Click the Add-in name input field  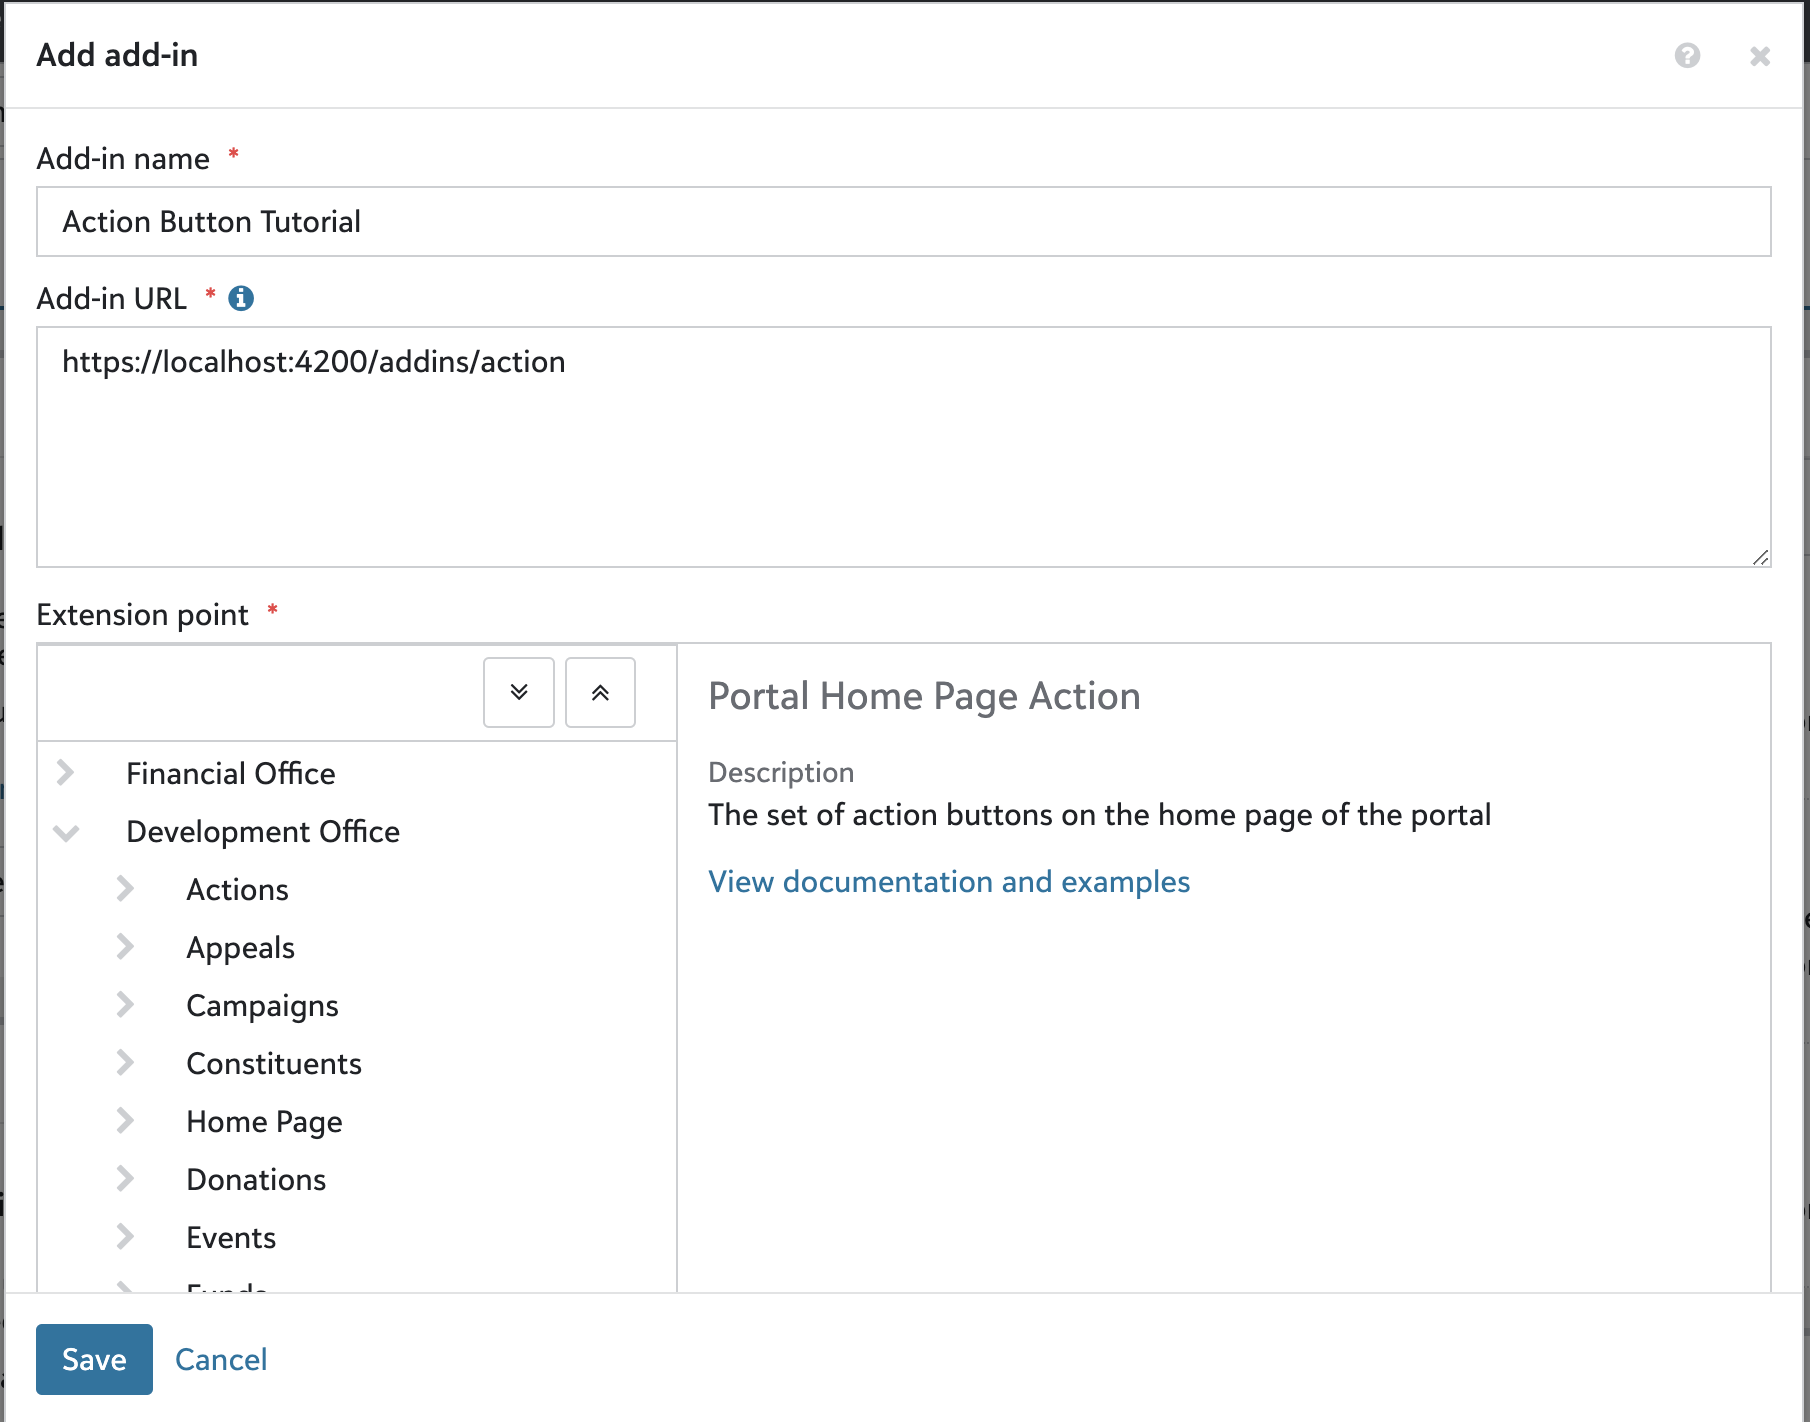[x=903, y=221]
